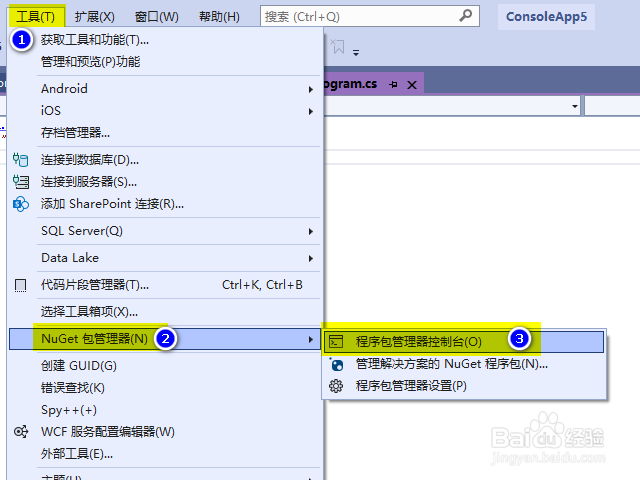Click the 管理解决方案的 NuGet package icon
640x480 pixels.
point(336,364)
